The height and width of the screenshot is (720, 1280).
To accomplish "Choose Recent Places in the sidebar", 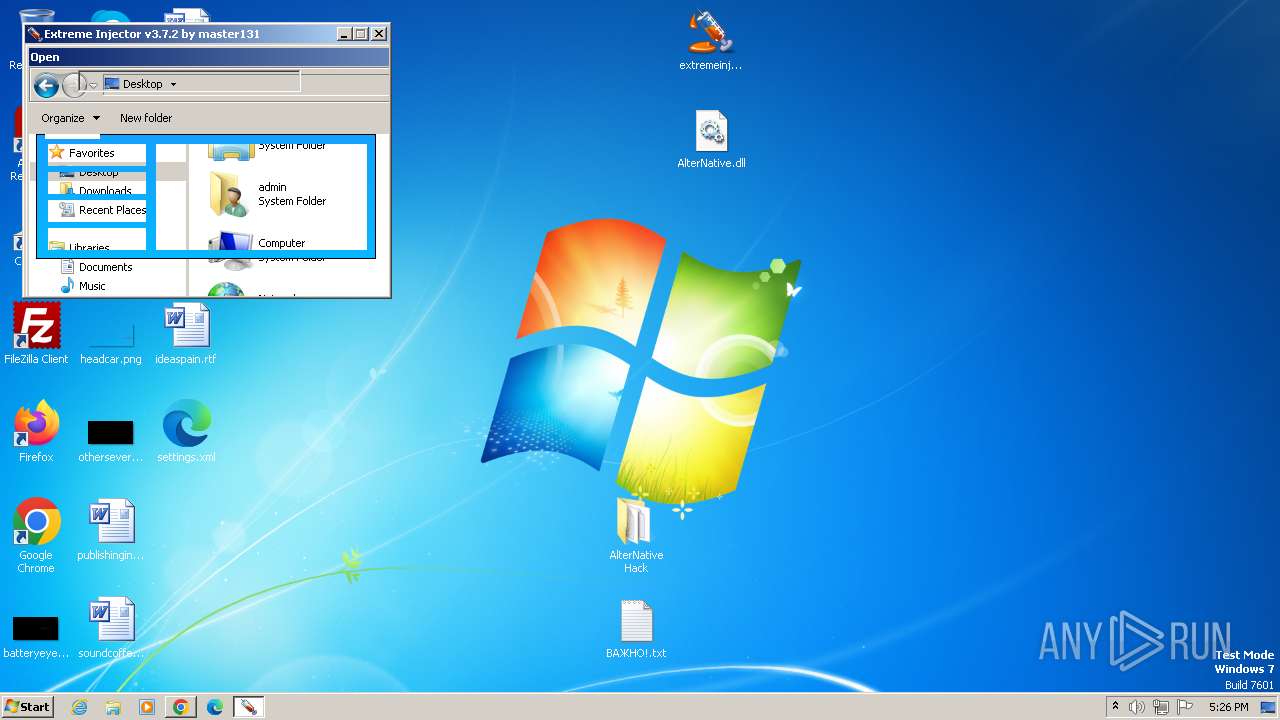I will (x=103, y=210).
